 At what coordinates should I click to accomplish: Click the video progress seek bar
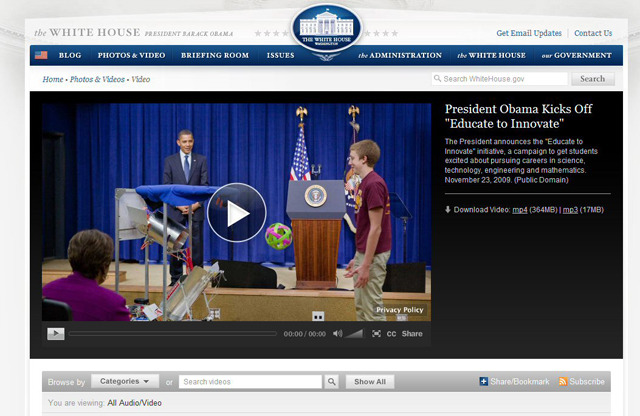click(x=172, y=334)
